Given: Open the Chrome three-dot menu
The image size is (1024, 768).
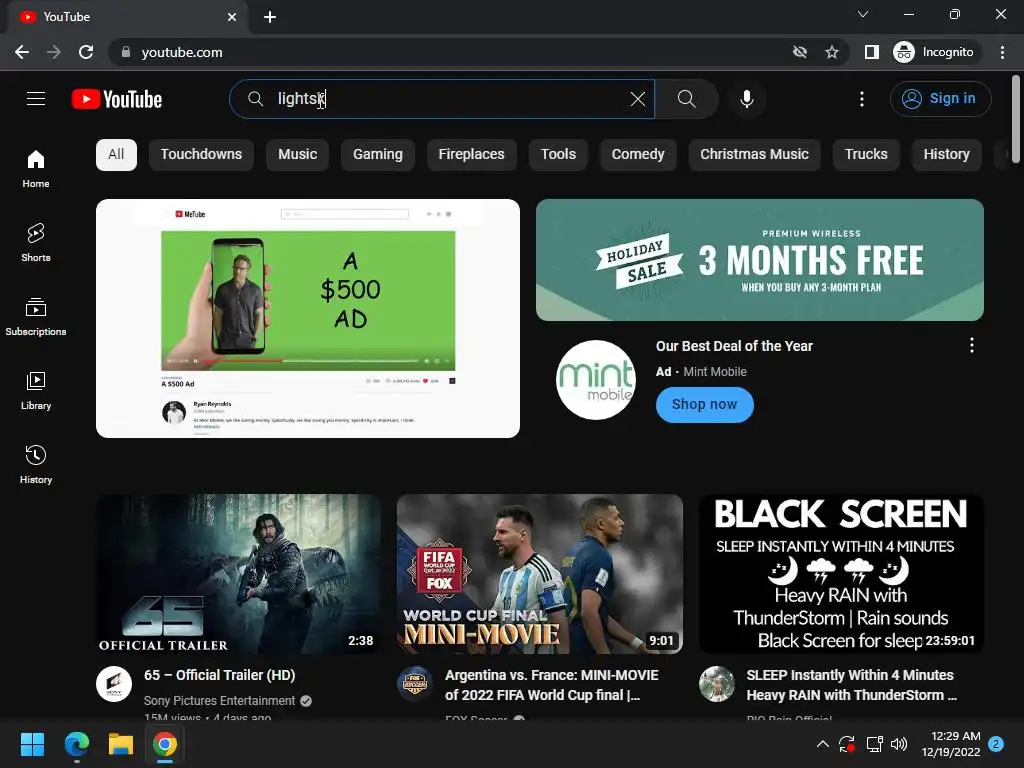Looking at the screenshot, I should point(1002,52).
